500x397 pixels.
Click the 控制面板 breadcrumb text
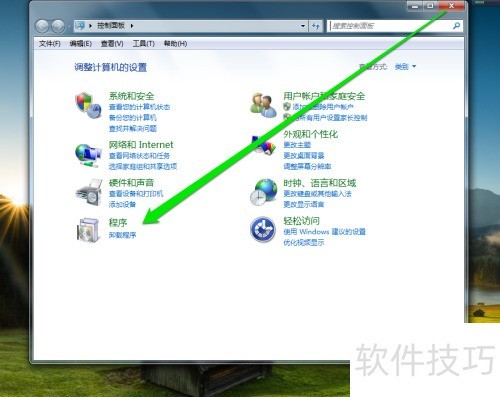point(111,25)
